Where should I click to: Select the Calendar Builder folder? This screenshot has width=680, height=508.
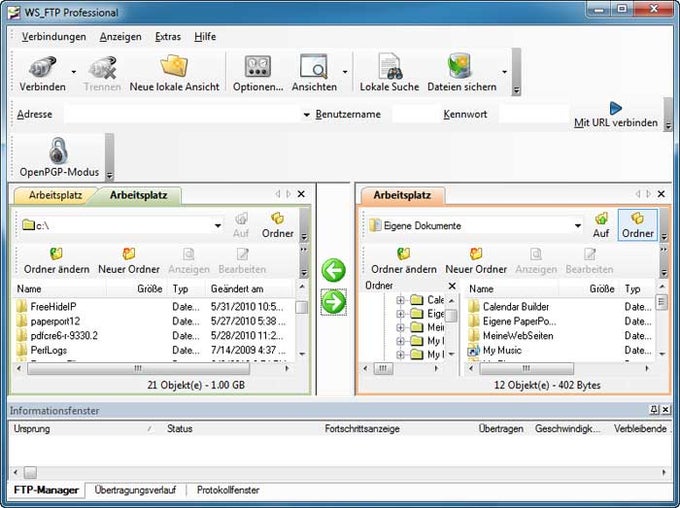click(x=516, y=307)
